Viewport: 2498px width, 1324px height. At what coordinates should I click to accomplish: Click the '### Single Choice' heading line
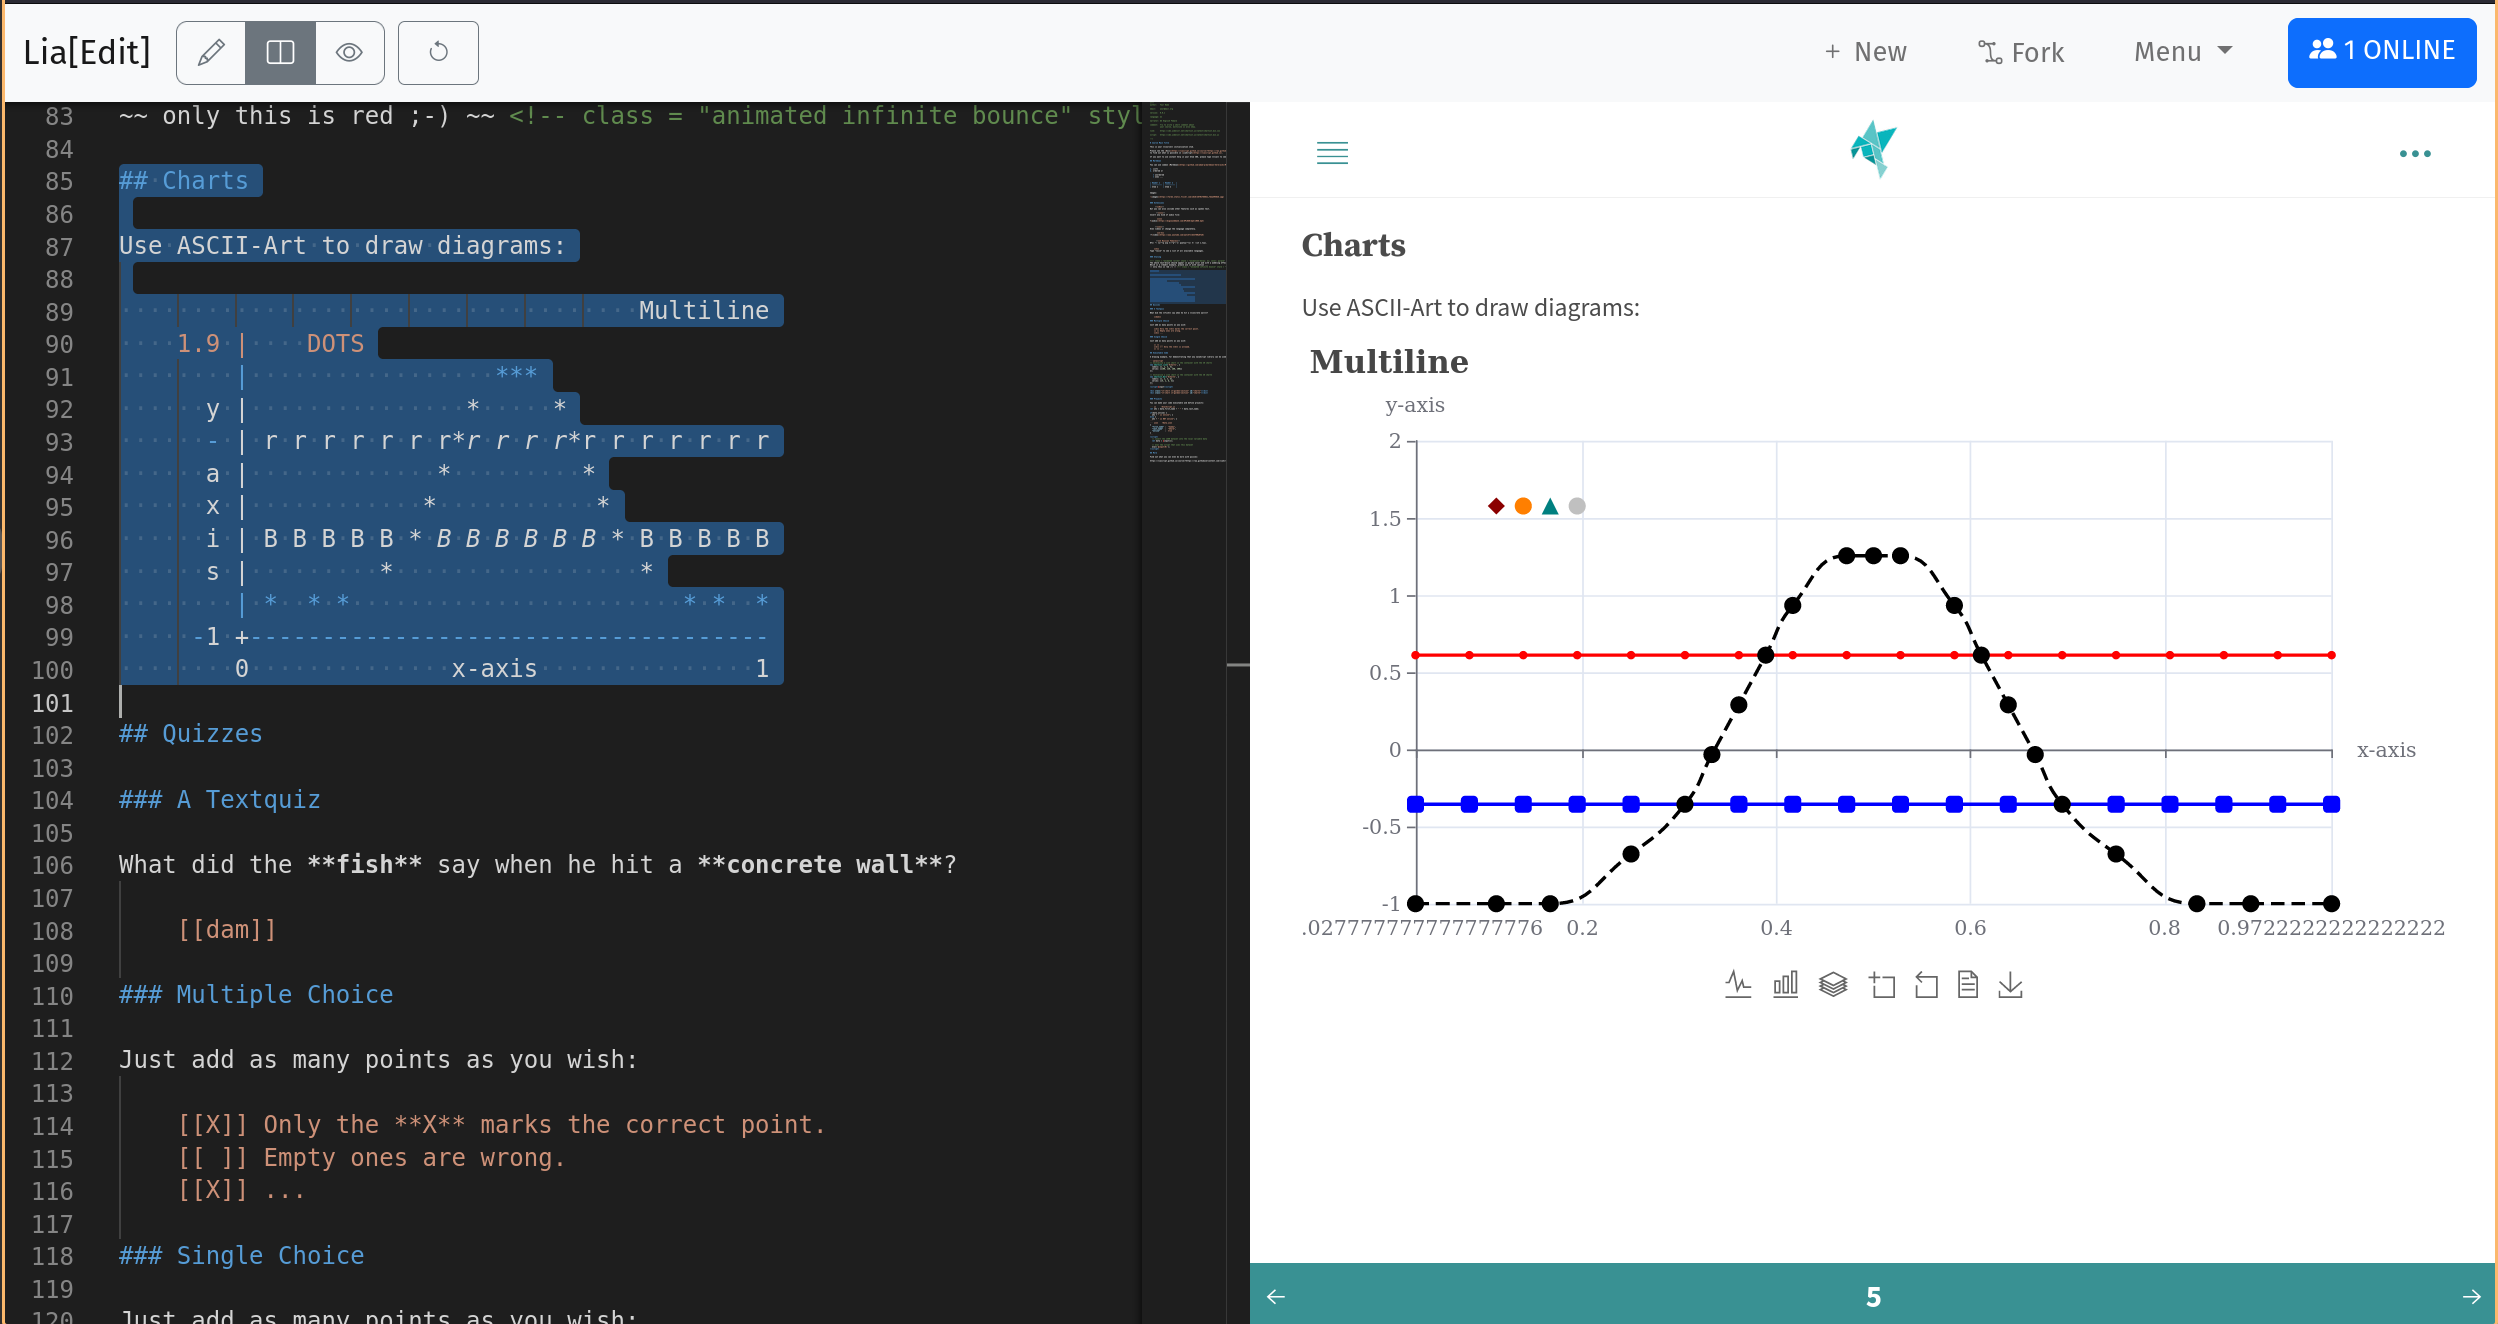pyautogui.click(x=241, y=1256)
